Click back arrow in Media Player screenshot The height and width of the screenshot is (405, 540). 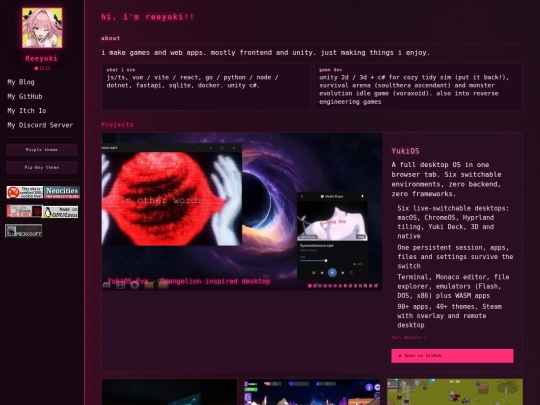click(302, 196)
